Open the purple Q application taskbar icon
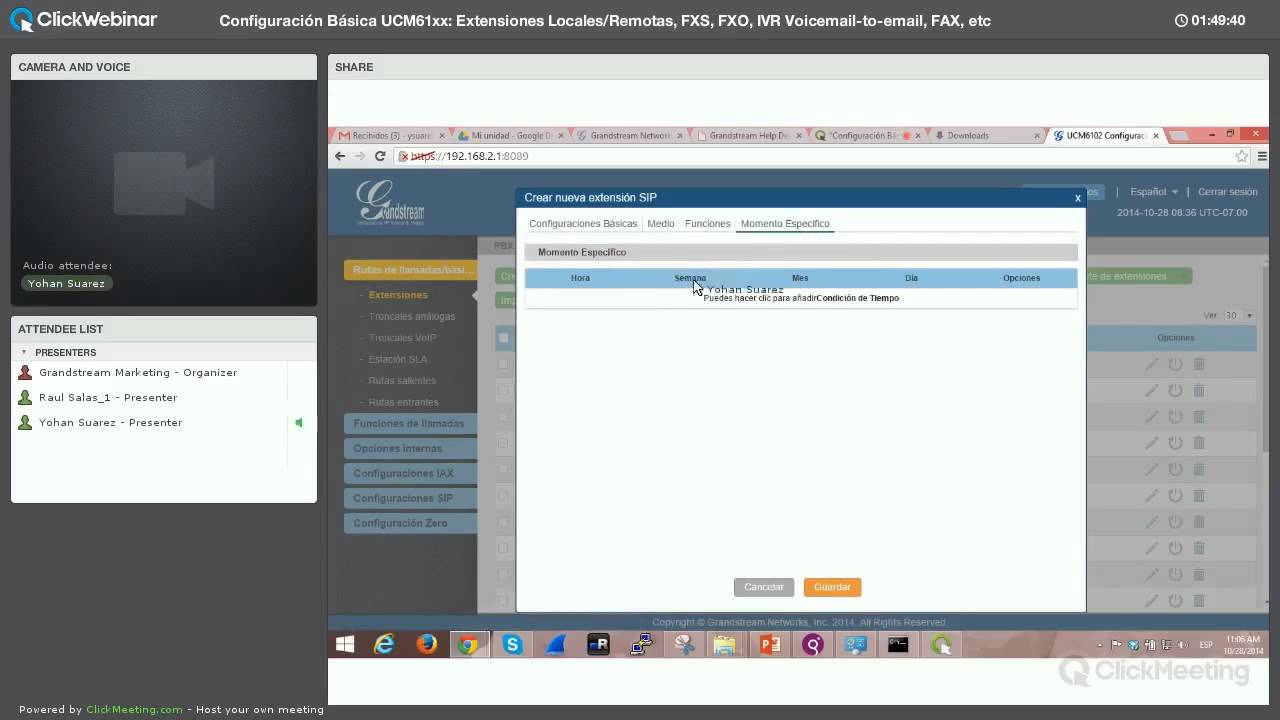 pos(812,645)
